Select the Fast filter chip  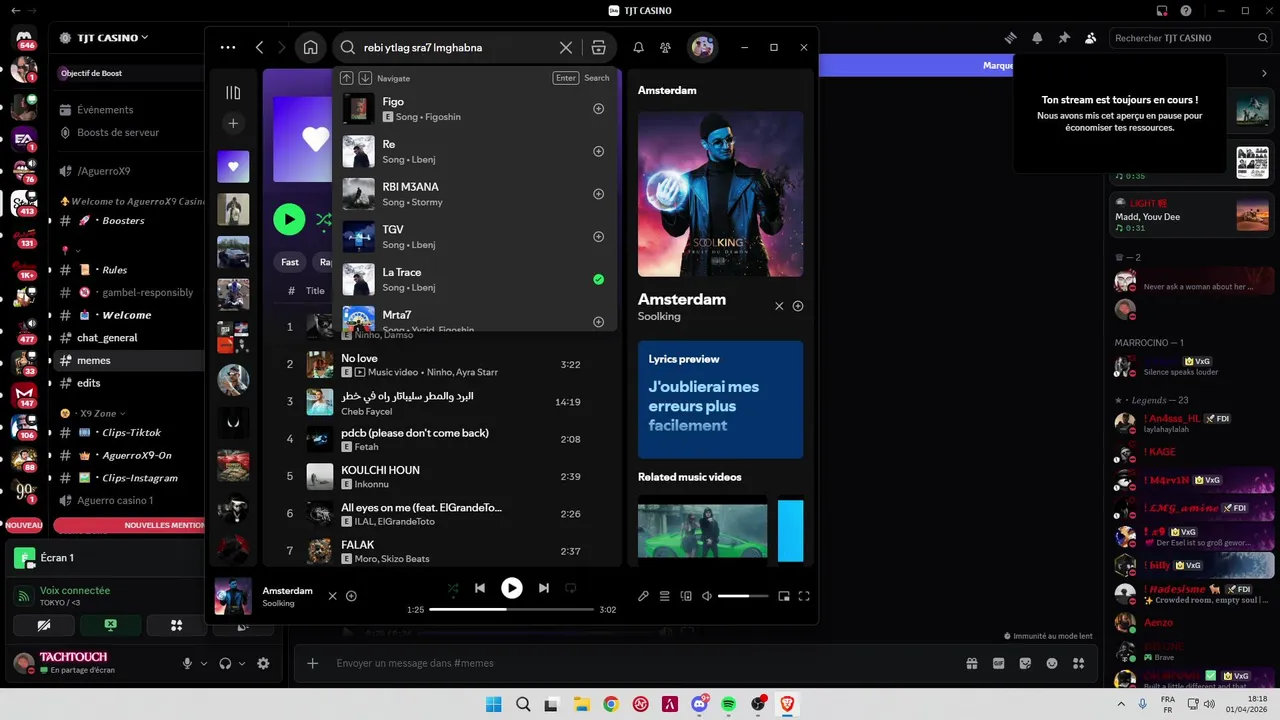point(289,262)
